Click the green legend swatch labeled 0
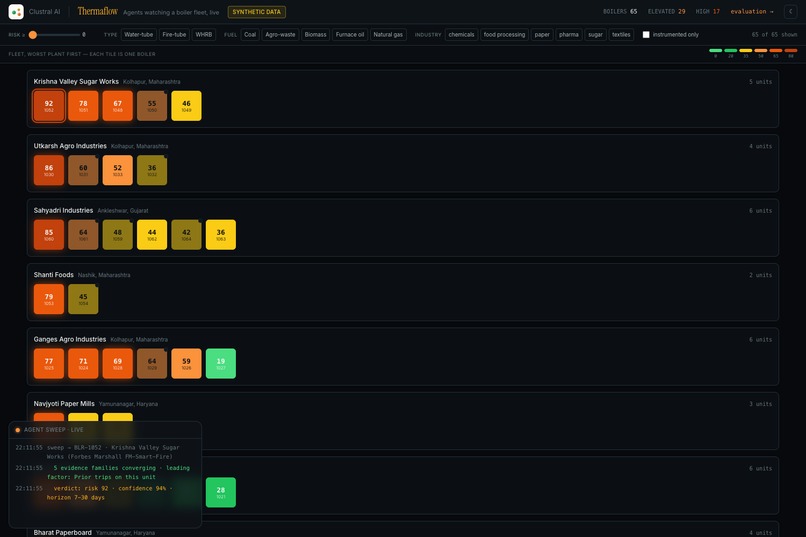The width and height of the screenshot is (806, 537). click(x=716, y=50)
